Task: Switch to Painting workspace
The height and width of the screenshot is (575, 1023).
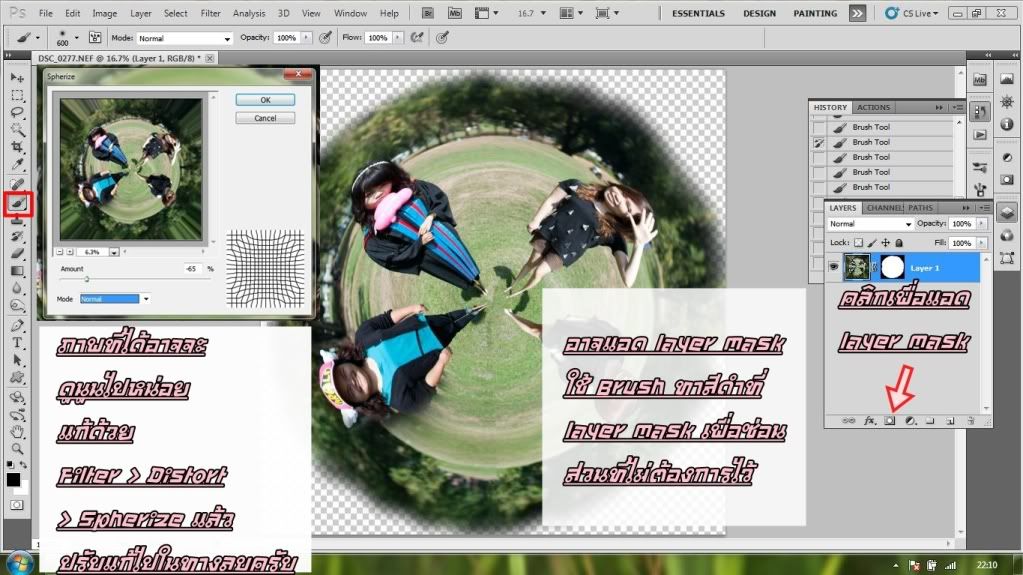Action: pyautogui.click(x=815, y=13)
